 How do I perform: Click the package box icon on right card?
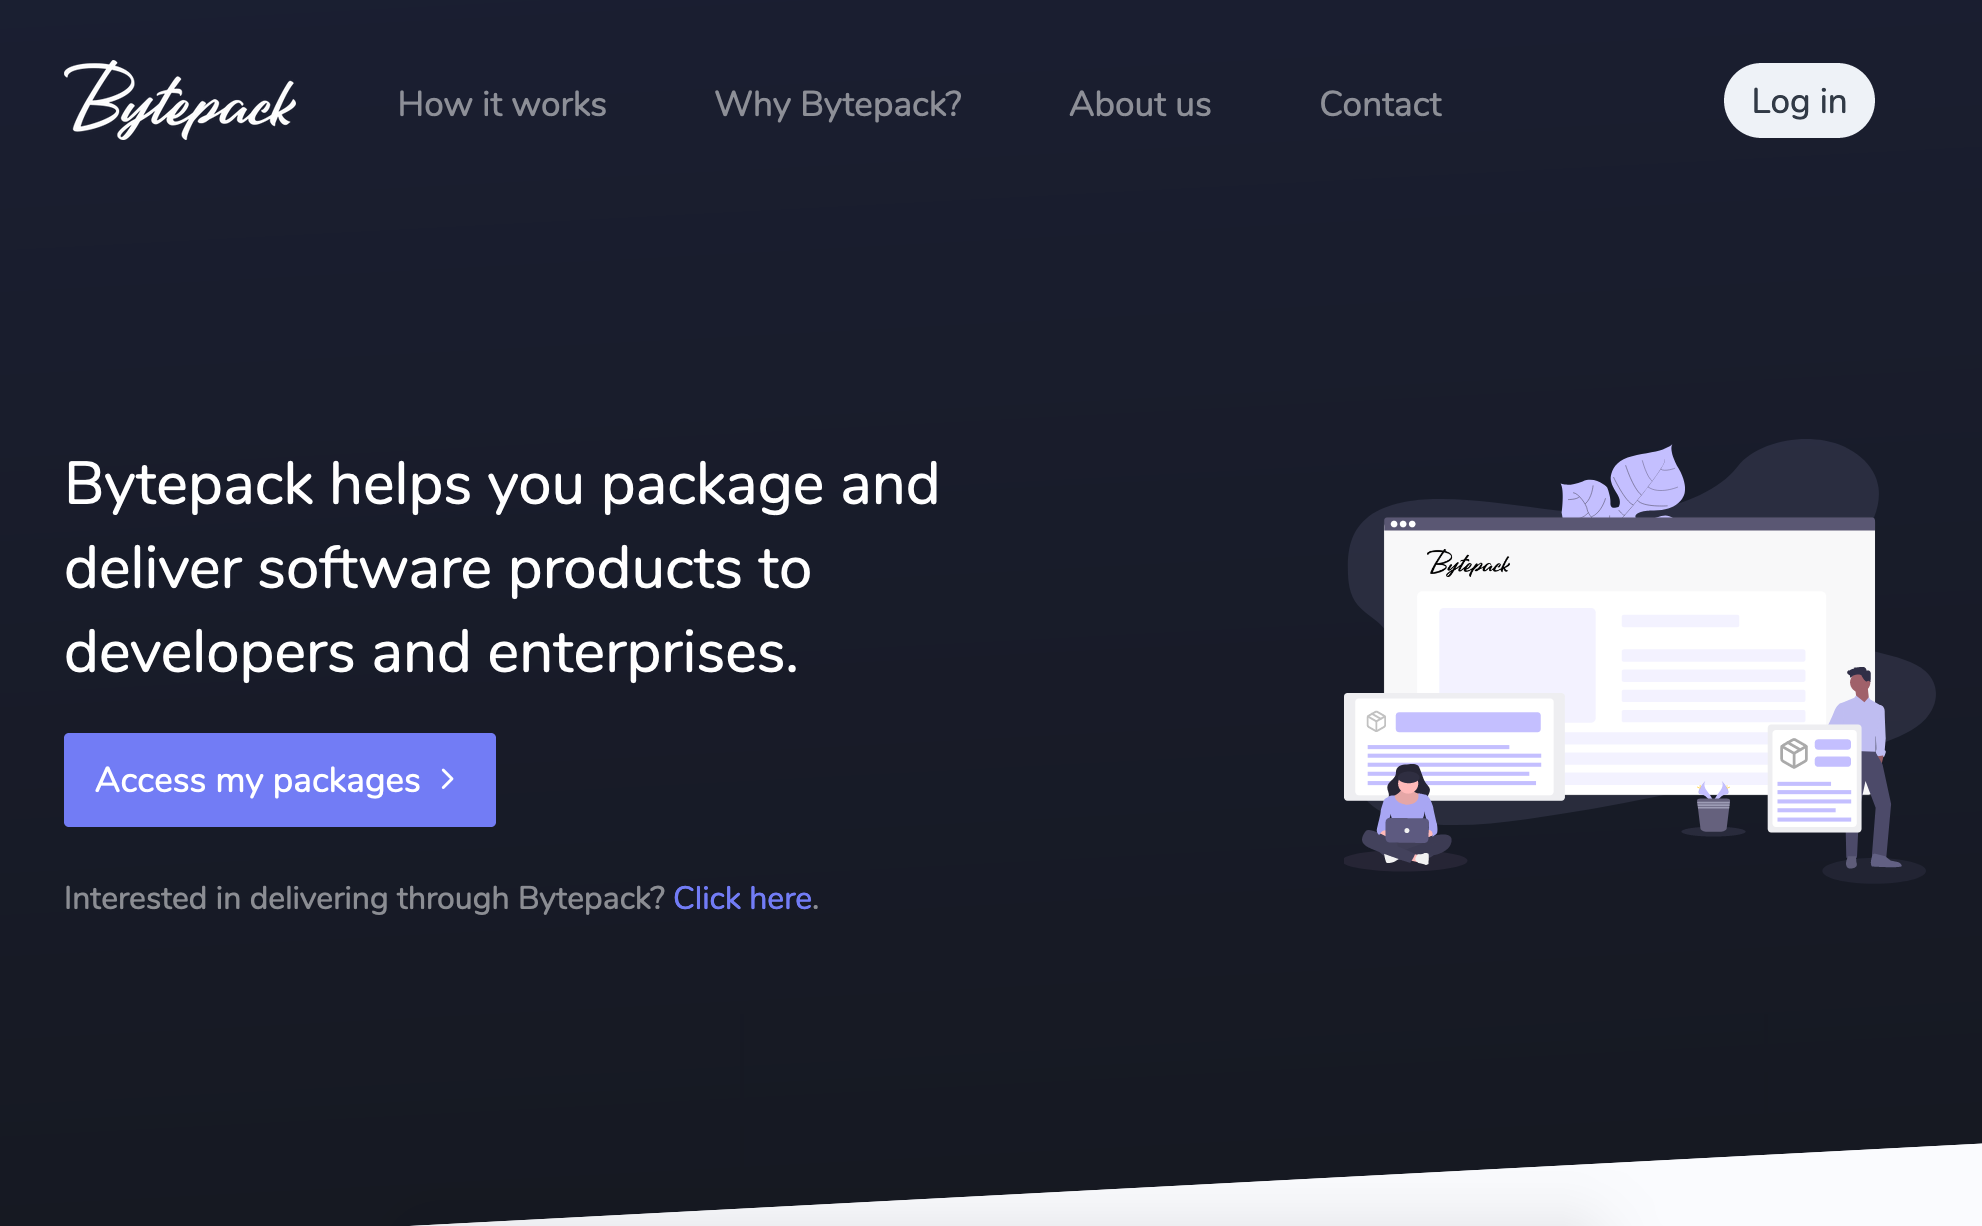pyautogui.click(x=1793, y=752)
